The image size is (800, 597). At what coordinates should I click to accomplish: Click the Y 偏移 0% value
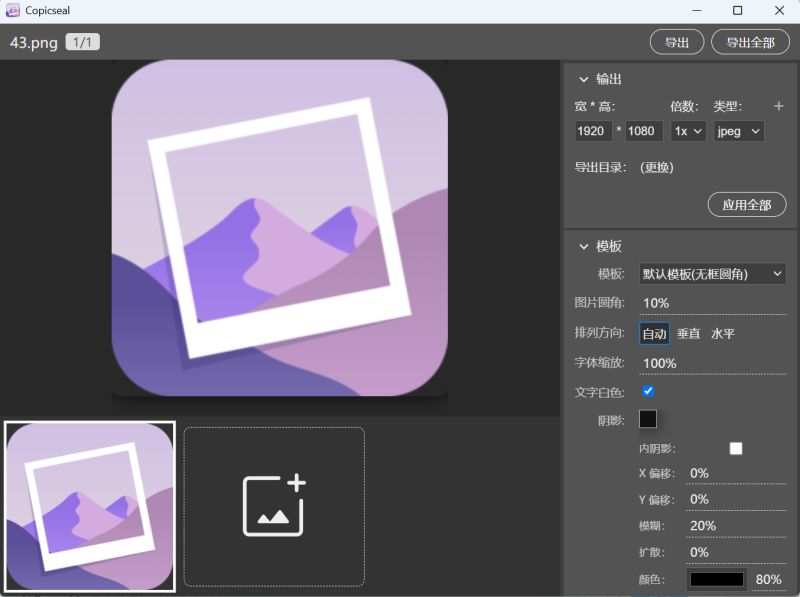pos(736,500)
